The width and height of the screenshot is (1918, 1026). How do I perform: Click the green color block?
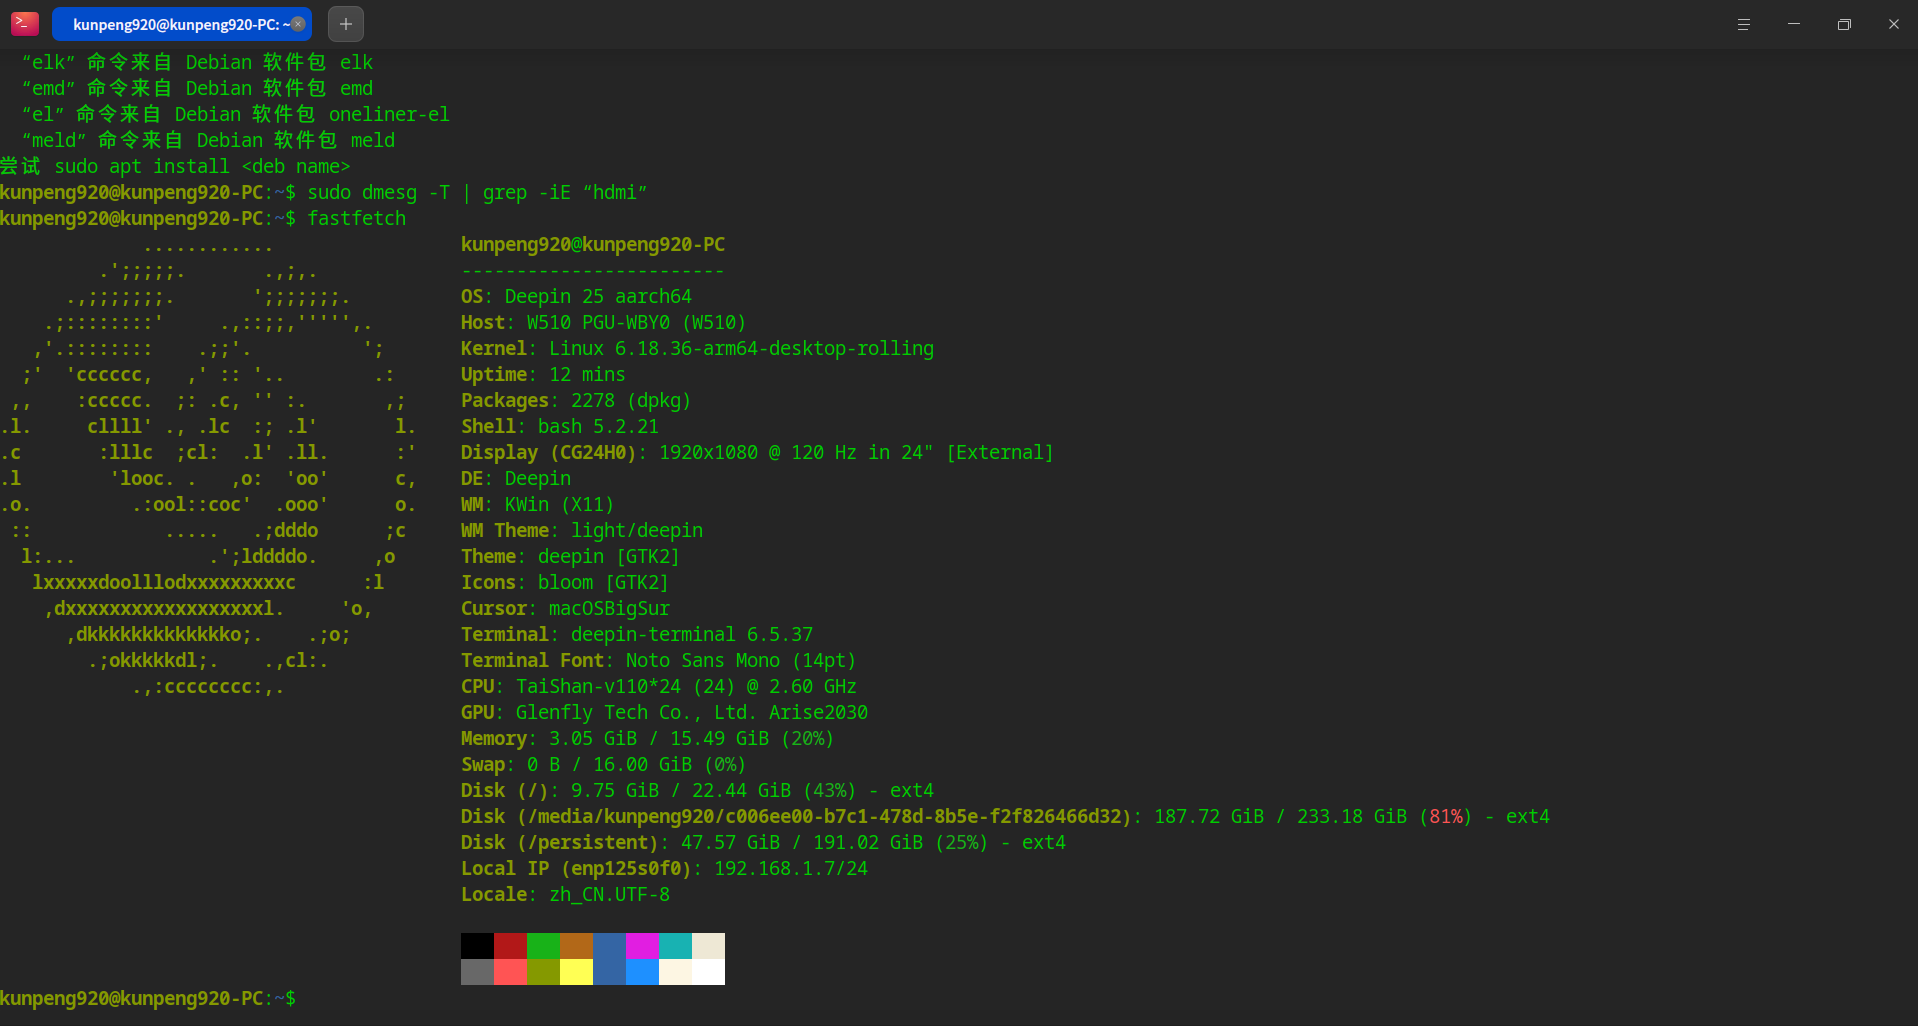543,946
